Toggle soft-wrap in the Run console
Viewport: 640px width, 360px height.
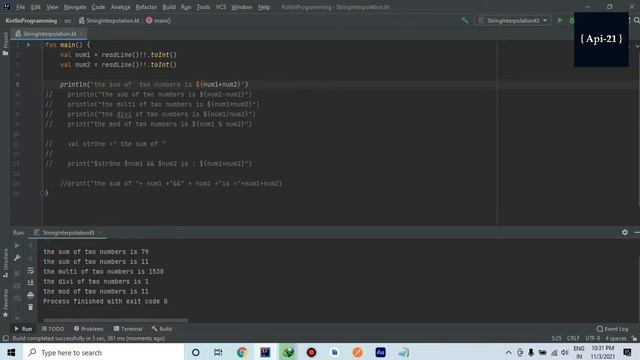31,271
